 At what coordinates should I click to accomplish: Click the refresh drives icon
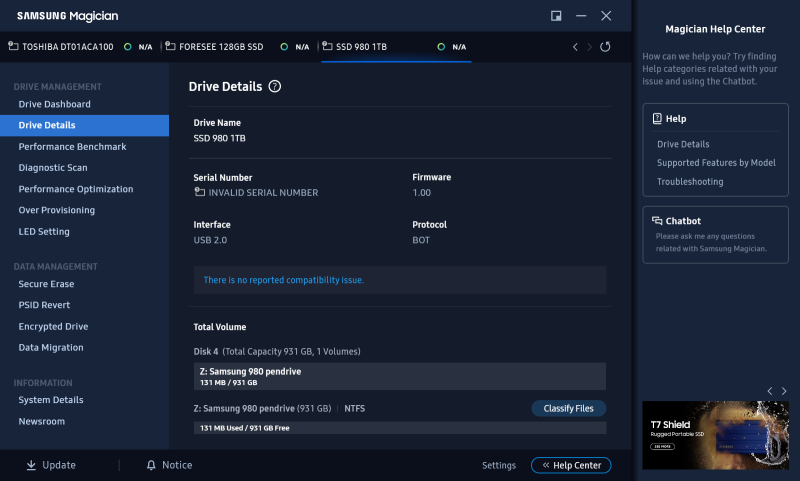(x=605, y=47)
